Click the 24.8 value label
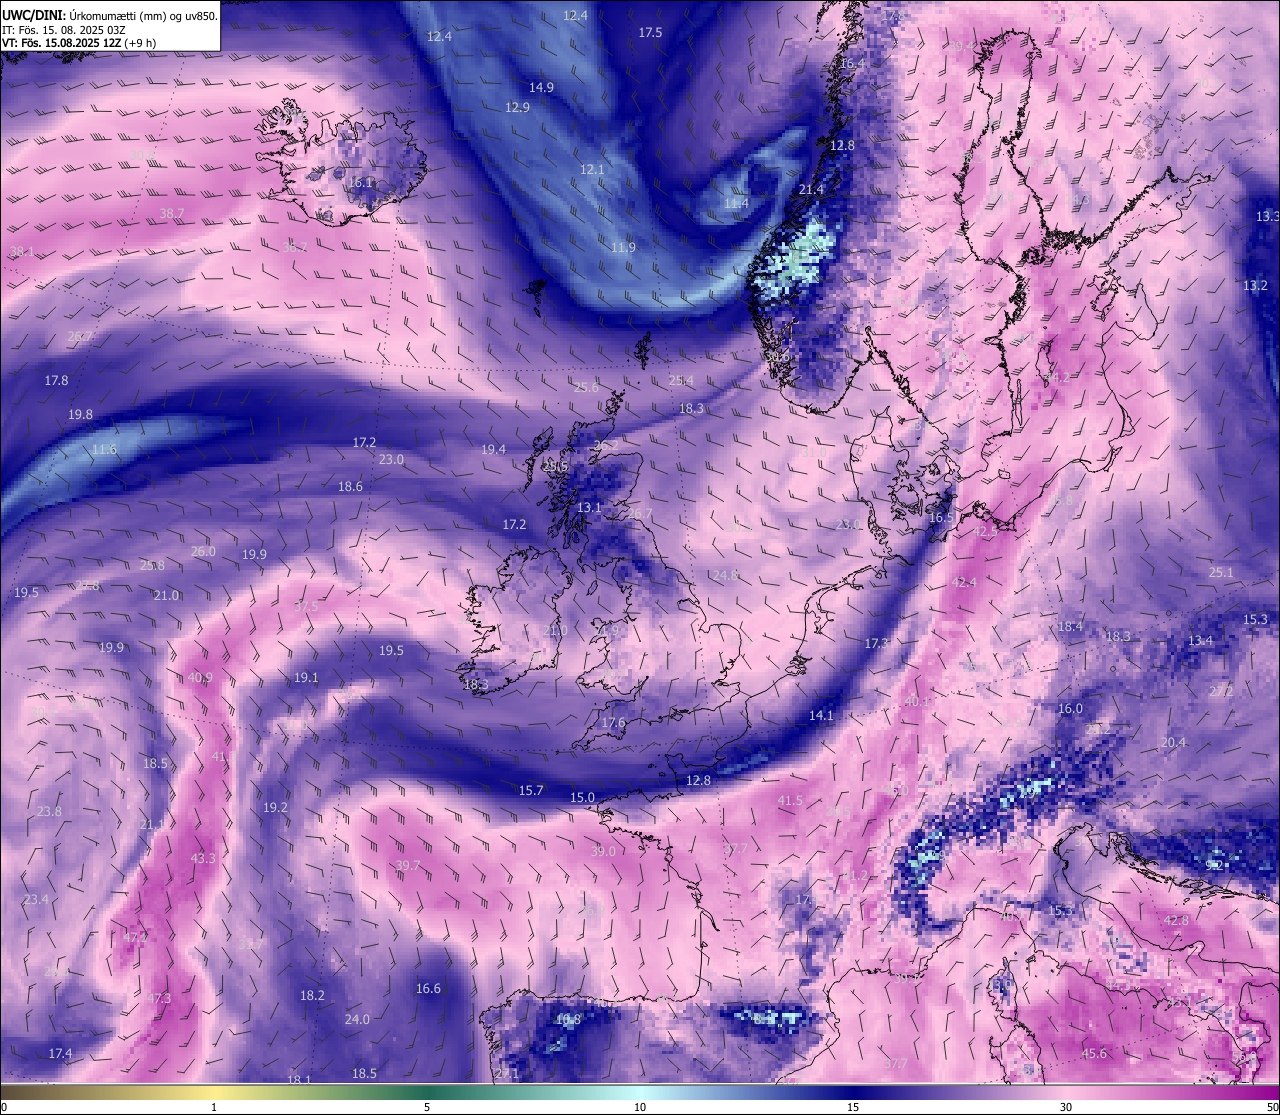Image resolution: width=1280 pixels, height=1115 pixels. pos(725,575)
